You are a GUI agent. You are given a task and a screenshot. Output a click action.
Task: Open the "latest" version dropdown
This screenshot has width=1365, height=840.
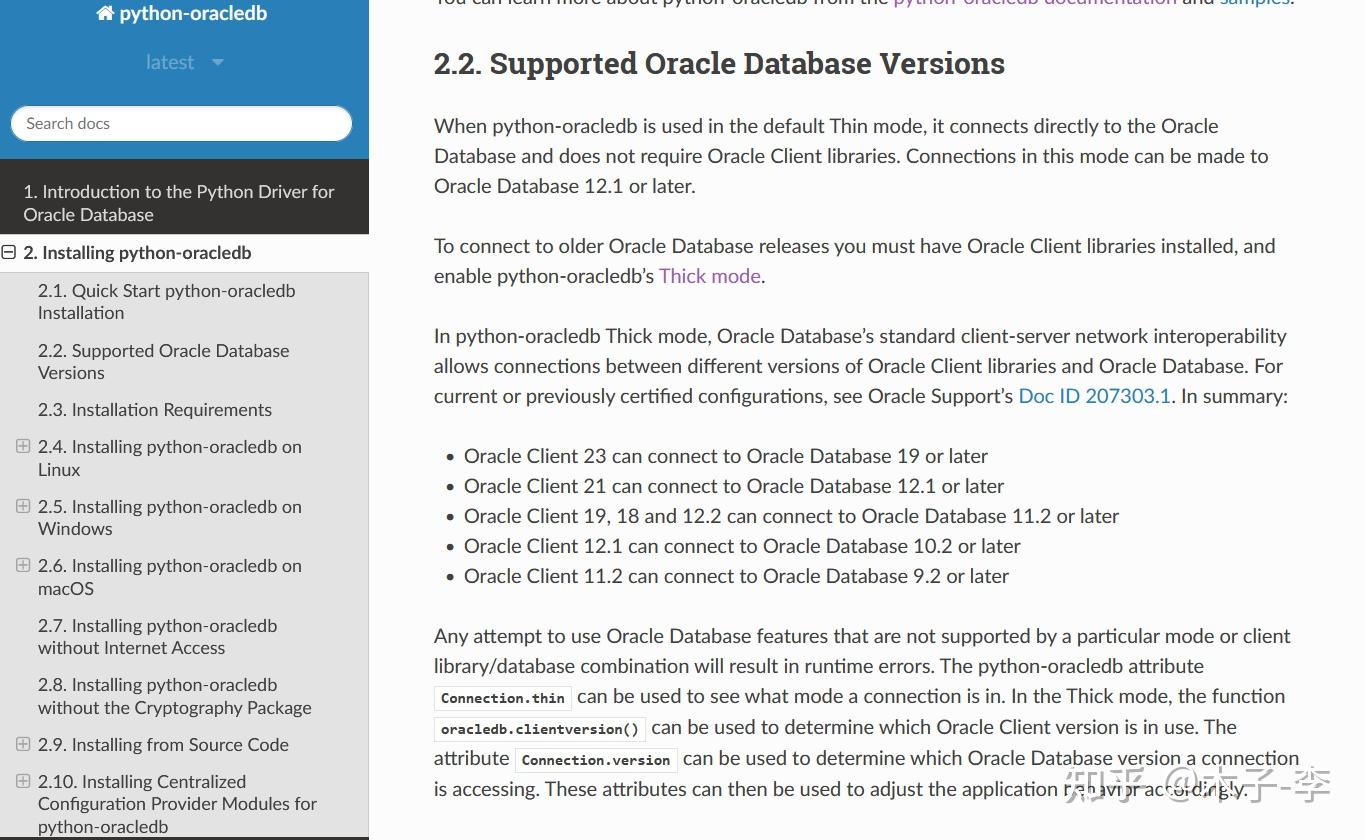coord(184,62)
